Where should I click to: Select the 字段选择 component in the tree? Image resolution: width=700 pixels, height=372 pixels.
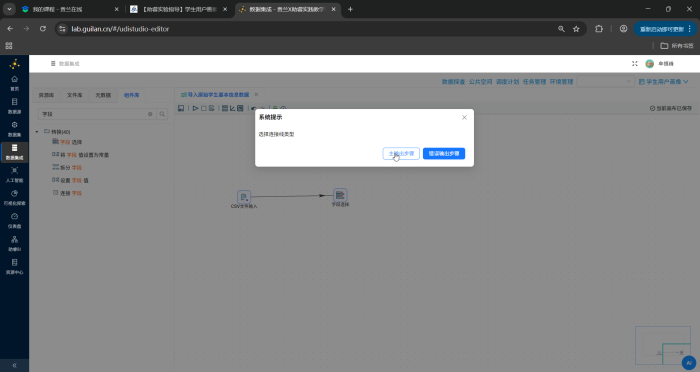coord(67,142)
